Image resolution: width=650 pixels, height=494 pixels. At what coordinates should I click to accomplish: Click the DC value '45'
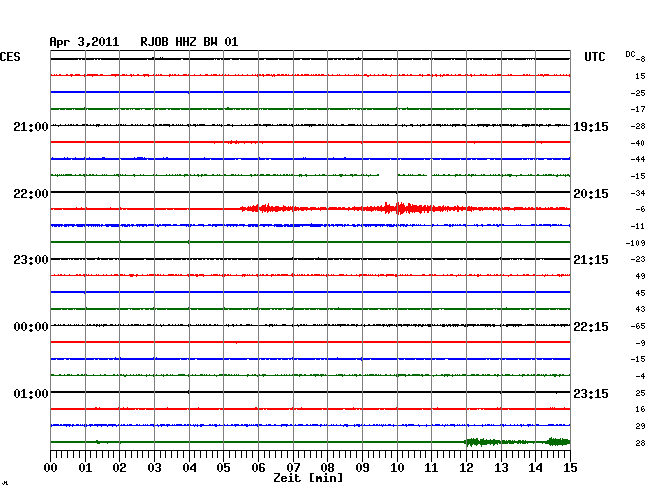(640, 293)
